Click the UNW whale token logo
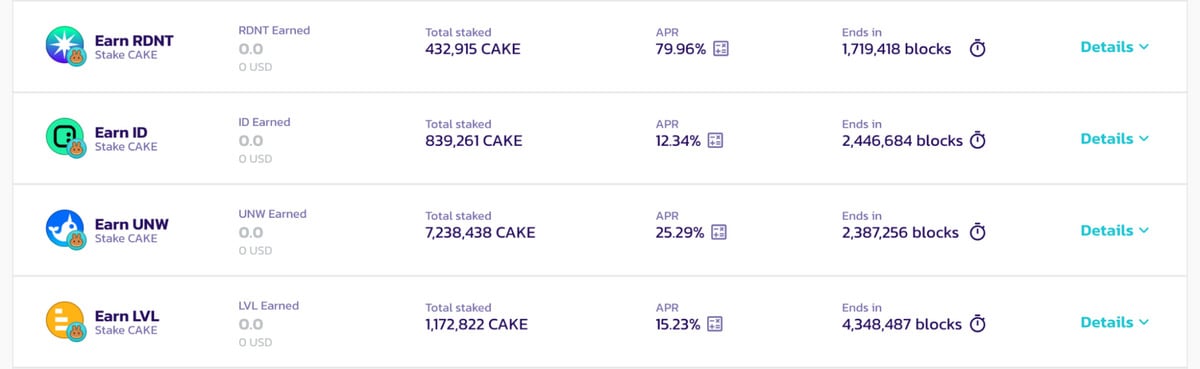The height and width of the screenshot is (369, 1200). (x=64, y=228)
